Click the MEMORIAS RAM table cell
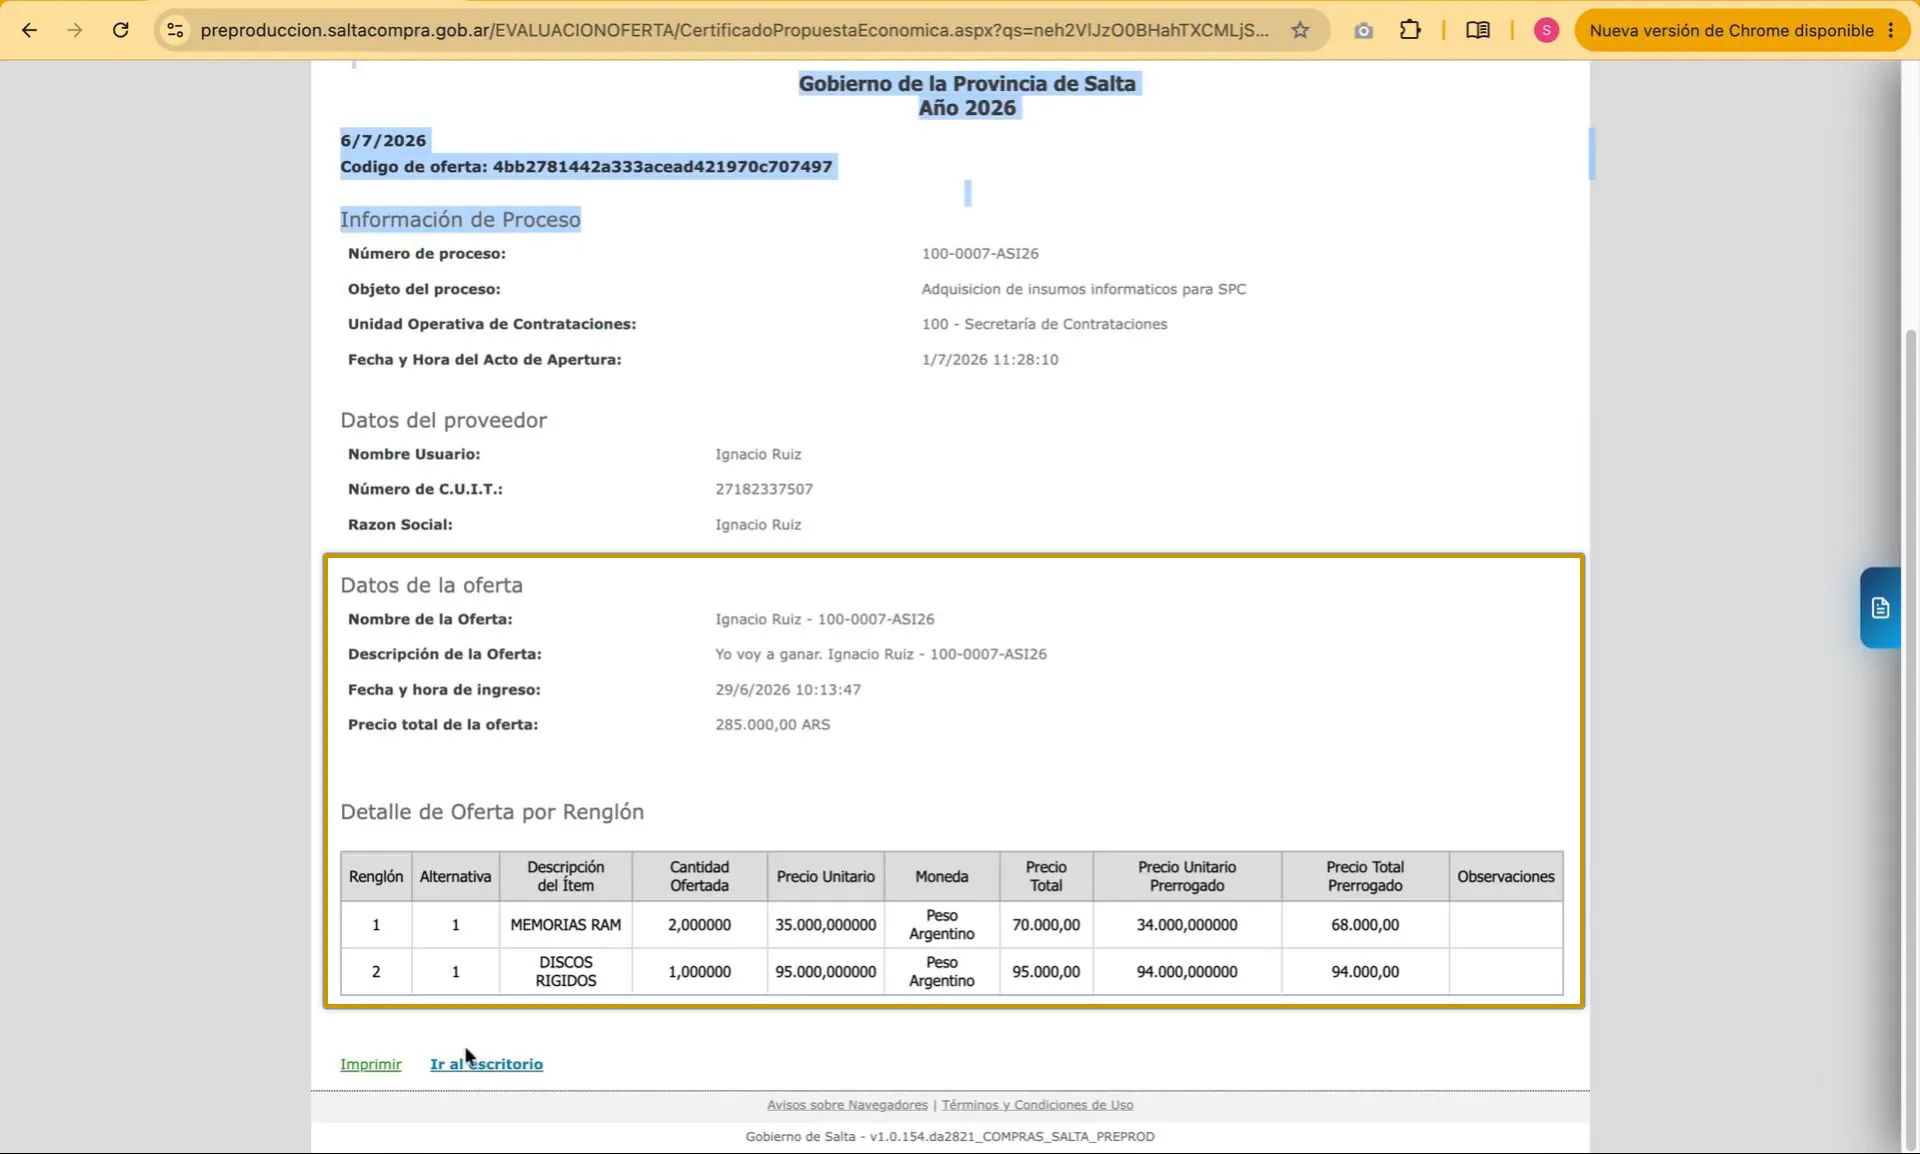1920x1154 pixels. tap(566, 925)
